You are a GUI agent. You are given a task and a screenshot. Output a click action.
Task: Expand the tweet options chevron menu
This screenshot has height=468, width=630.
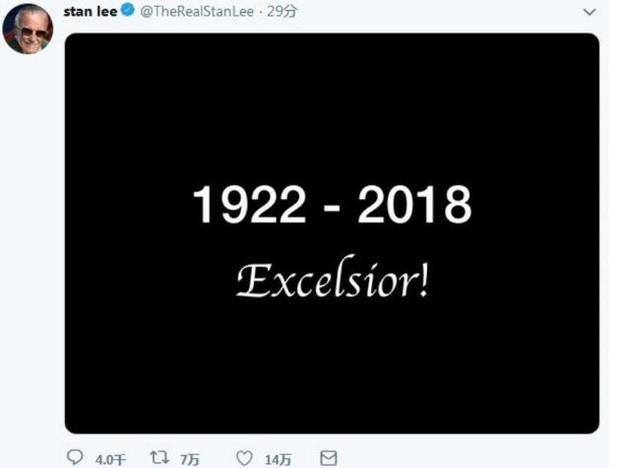click(x=590, y=12)
